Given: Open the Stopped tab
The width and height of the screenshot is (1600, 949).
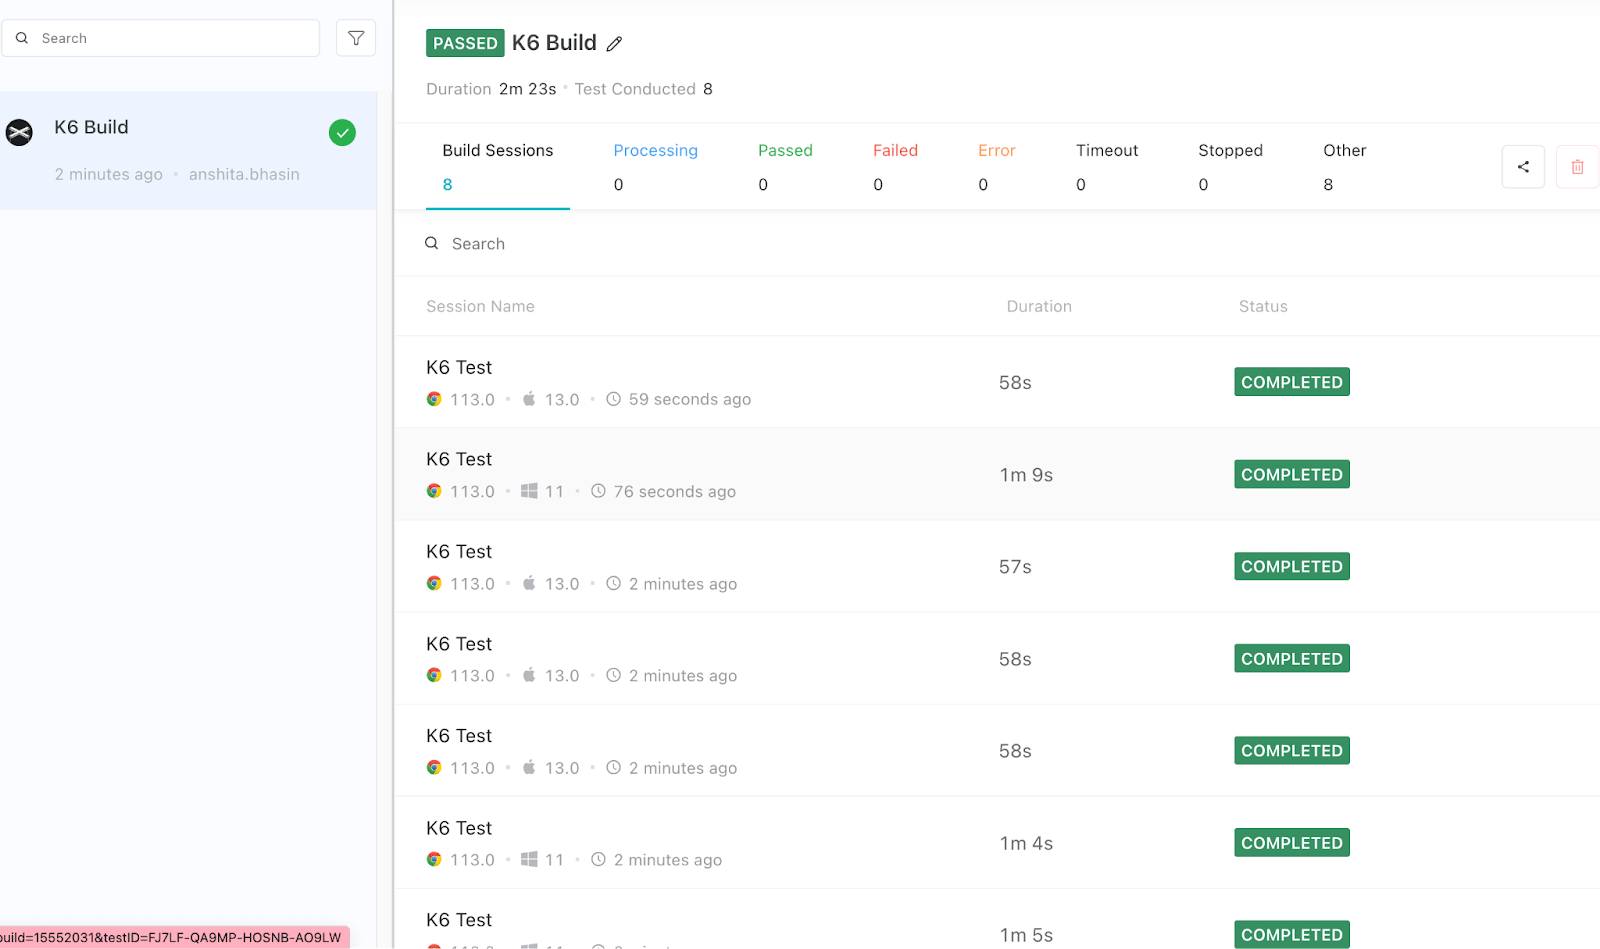Looking at the screenshot, I should click(1230, 167).
